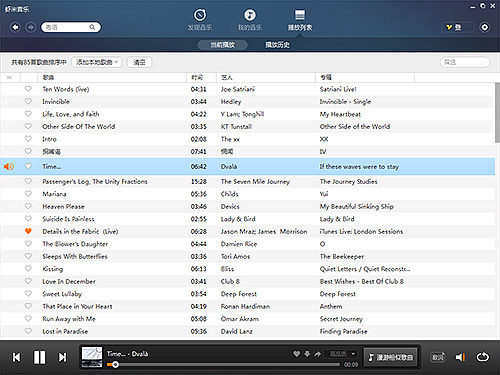Like the song Sweet Lullaby
500x375 pixels.
point(28,293)
